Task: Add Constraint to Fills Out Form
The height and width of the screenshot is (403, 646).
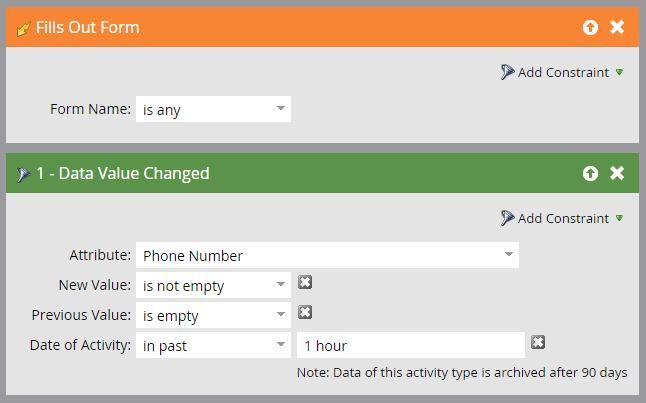Action: [x=562, y=72]
